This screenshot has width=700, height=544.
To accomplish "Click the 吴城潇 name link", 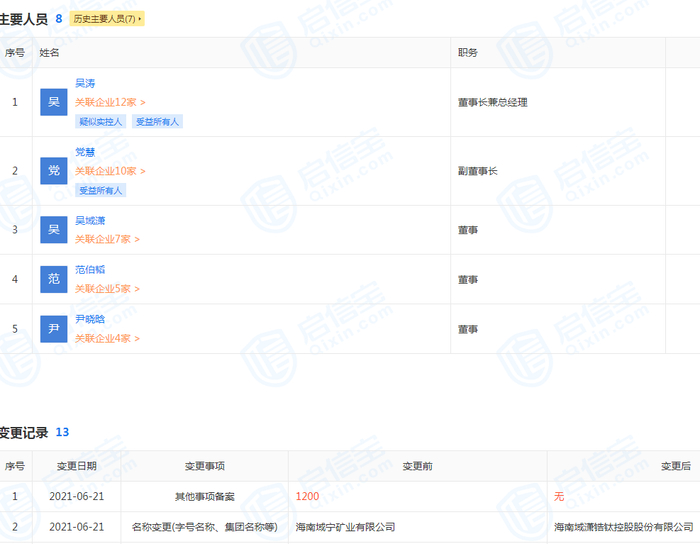I will click(x=90, y=220).
